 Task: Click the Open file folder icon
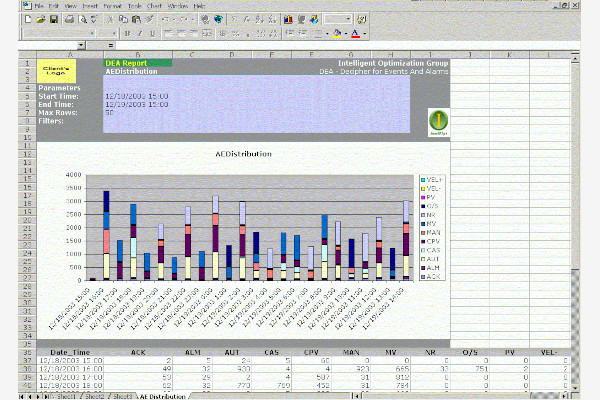click(x=40, y=19)
